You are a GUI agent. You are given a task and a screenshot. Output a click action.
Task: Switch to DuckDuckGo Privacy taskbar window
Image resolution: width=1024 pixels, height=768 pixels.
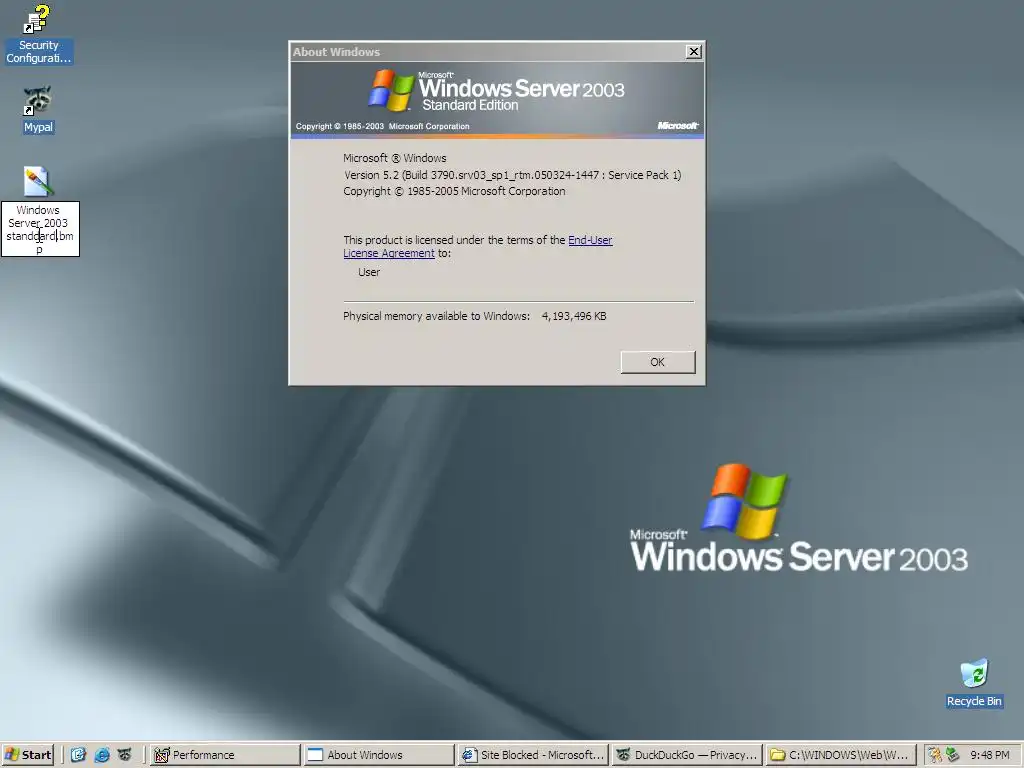[x=687, y=755]
